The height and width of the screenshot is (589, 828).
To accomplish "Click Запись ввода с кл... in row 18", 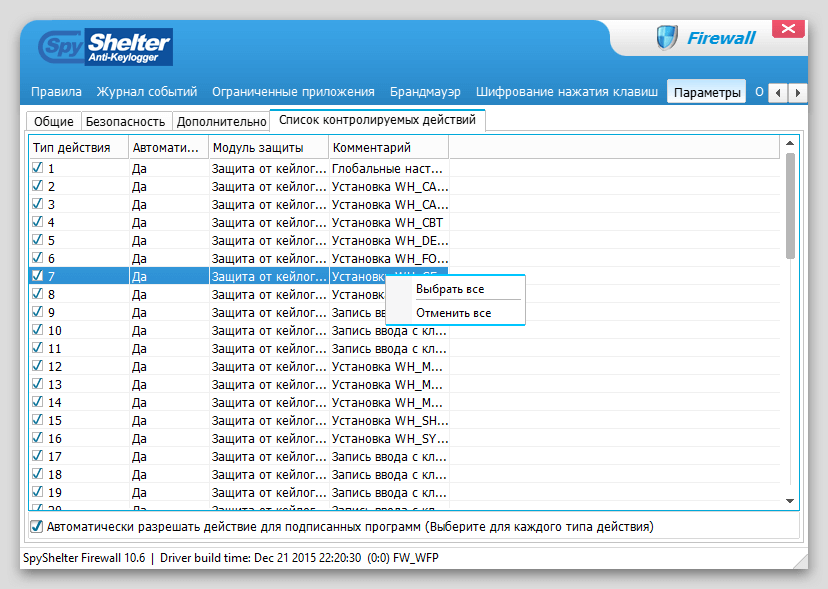I will point(389,474).
